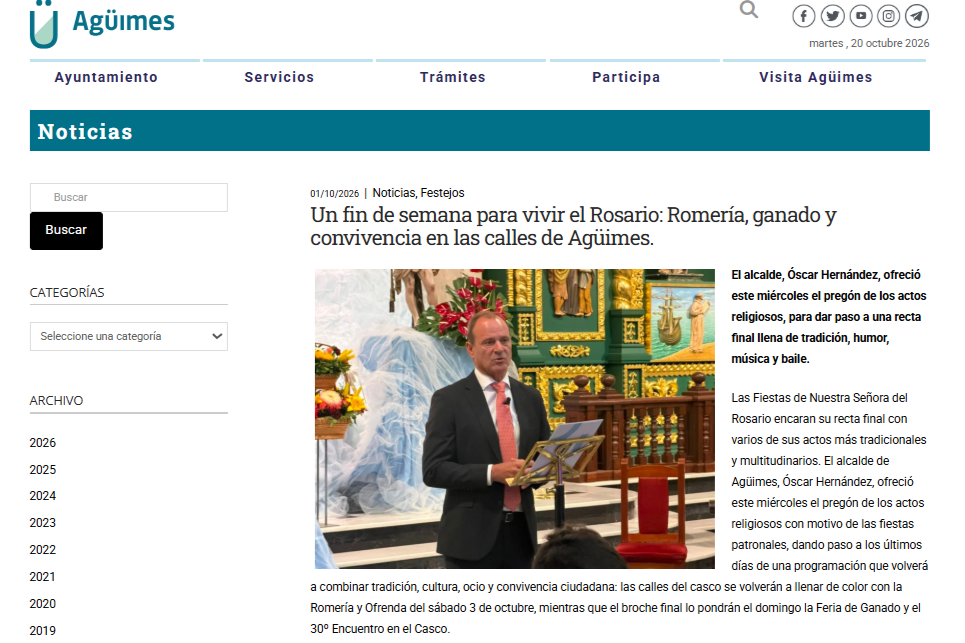Click the mayor's speech photo

coord(515,418)
